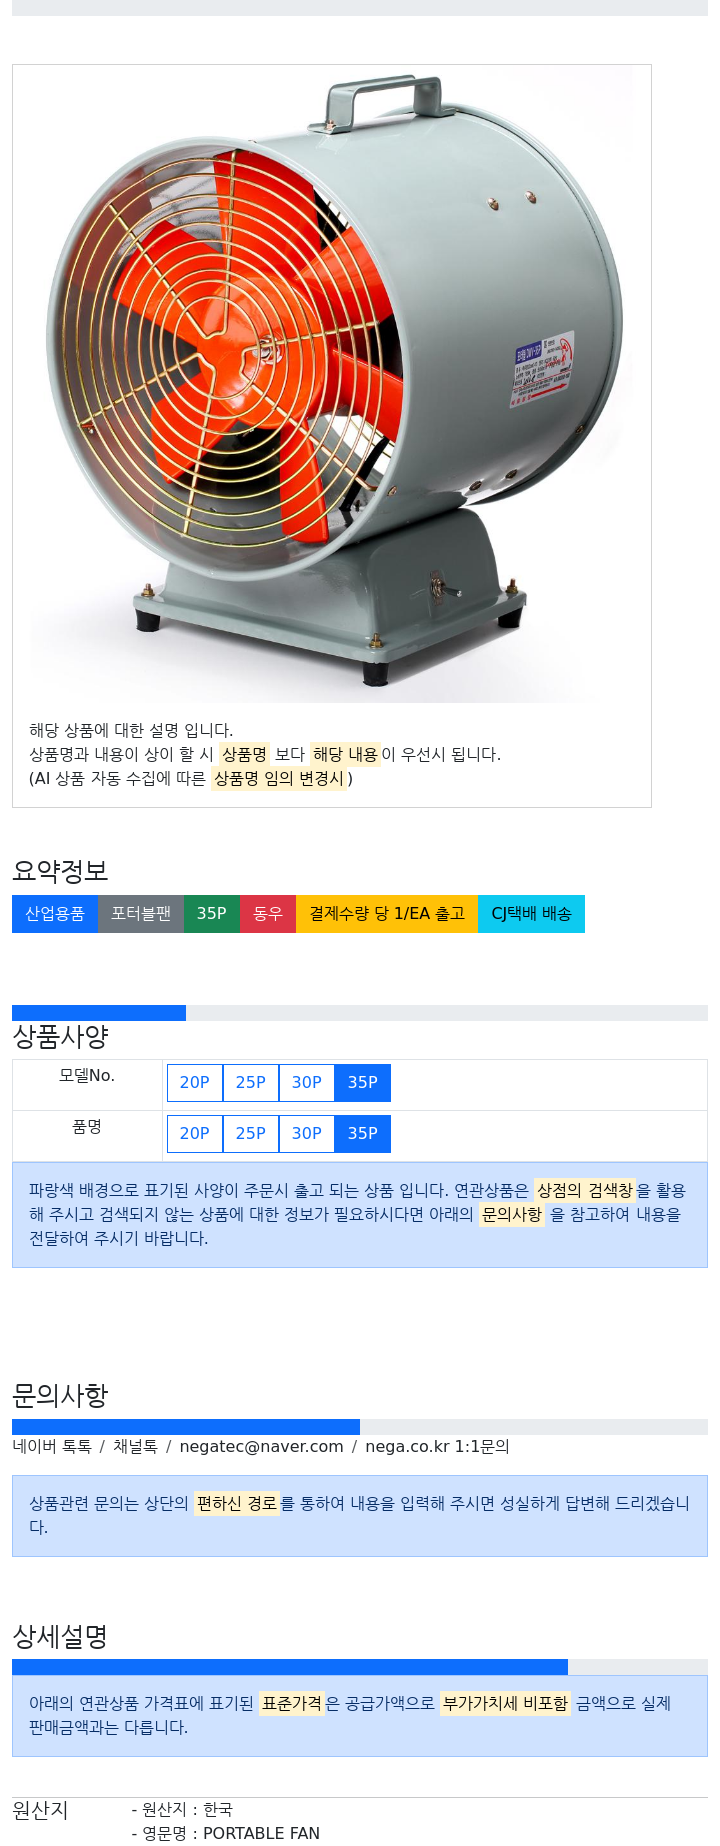This screenshot has height=1846, width=720.
Task: Select the red 동우 brand tag
Action: click(x=268, y=914)
